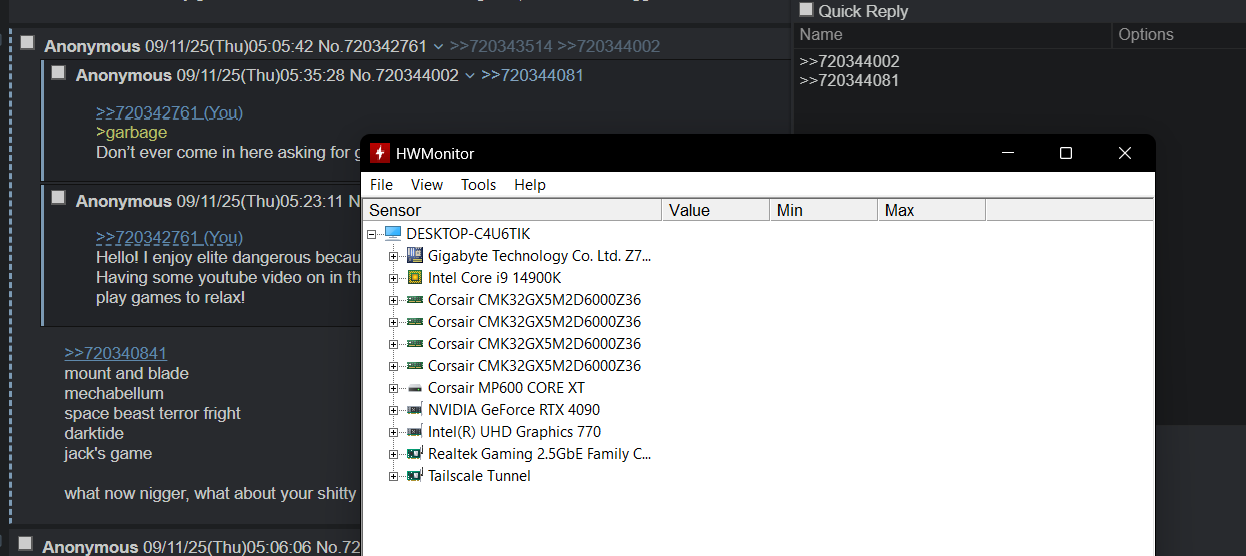Select the DESKTOP-C4U6TIK root label

[468, 234]
